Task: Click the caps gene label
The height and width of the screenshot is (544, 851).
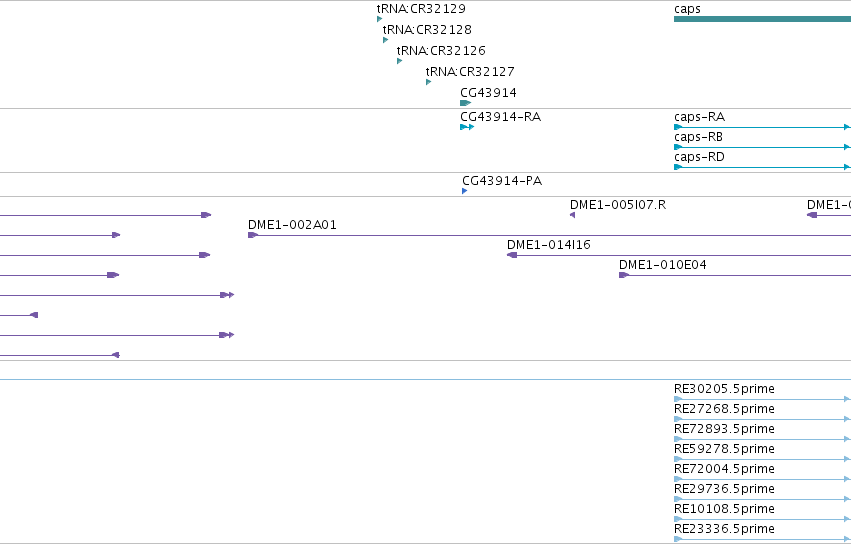Action: (687, 9)
